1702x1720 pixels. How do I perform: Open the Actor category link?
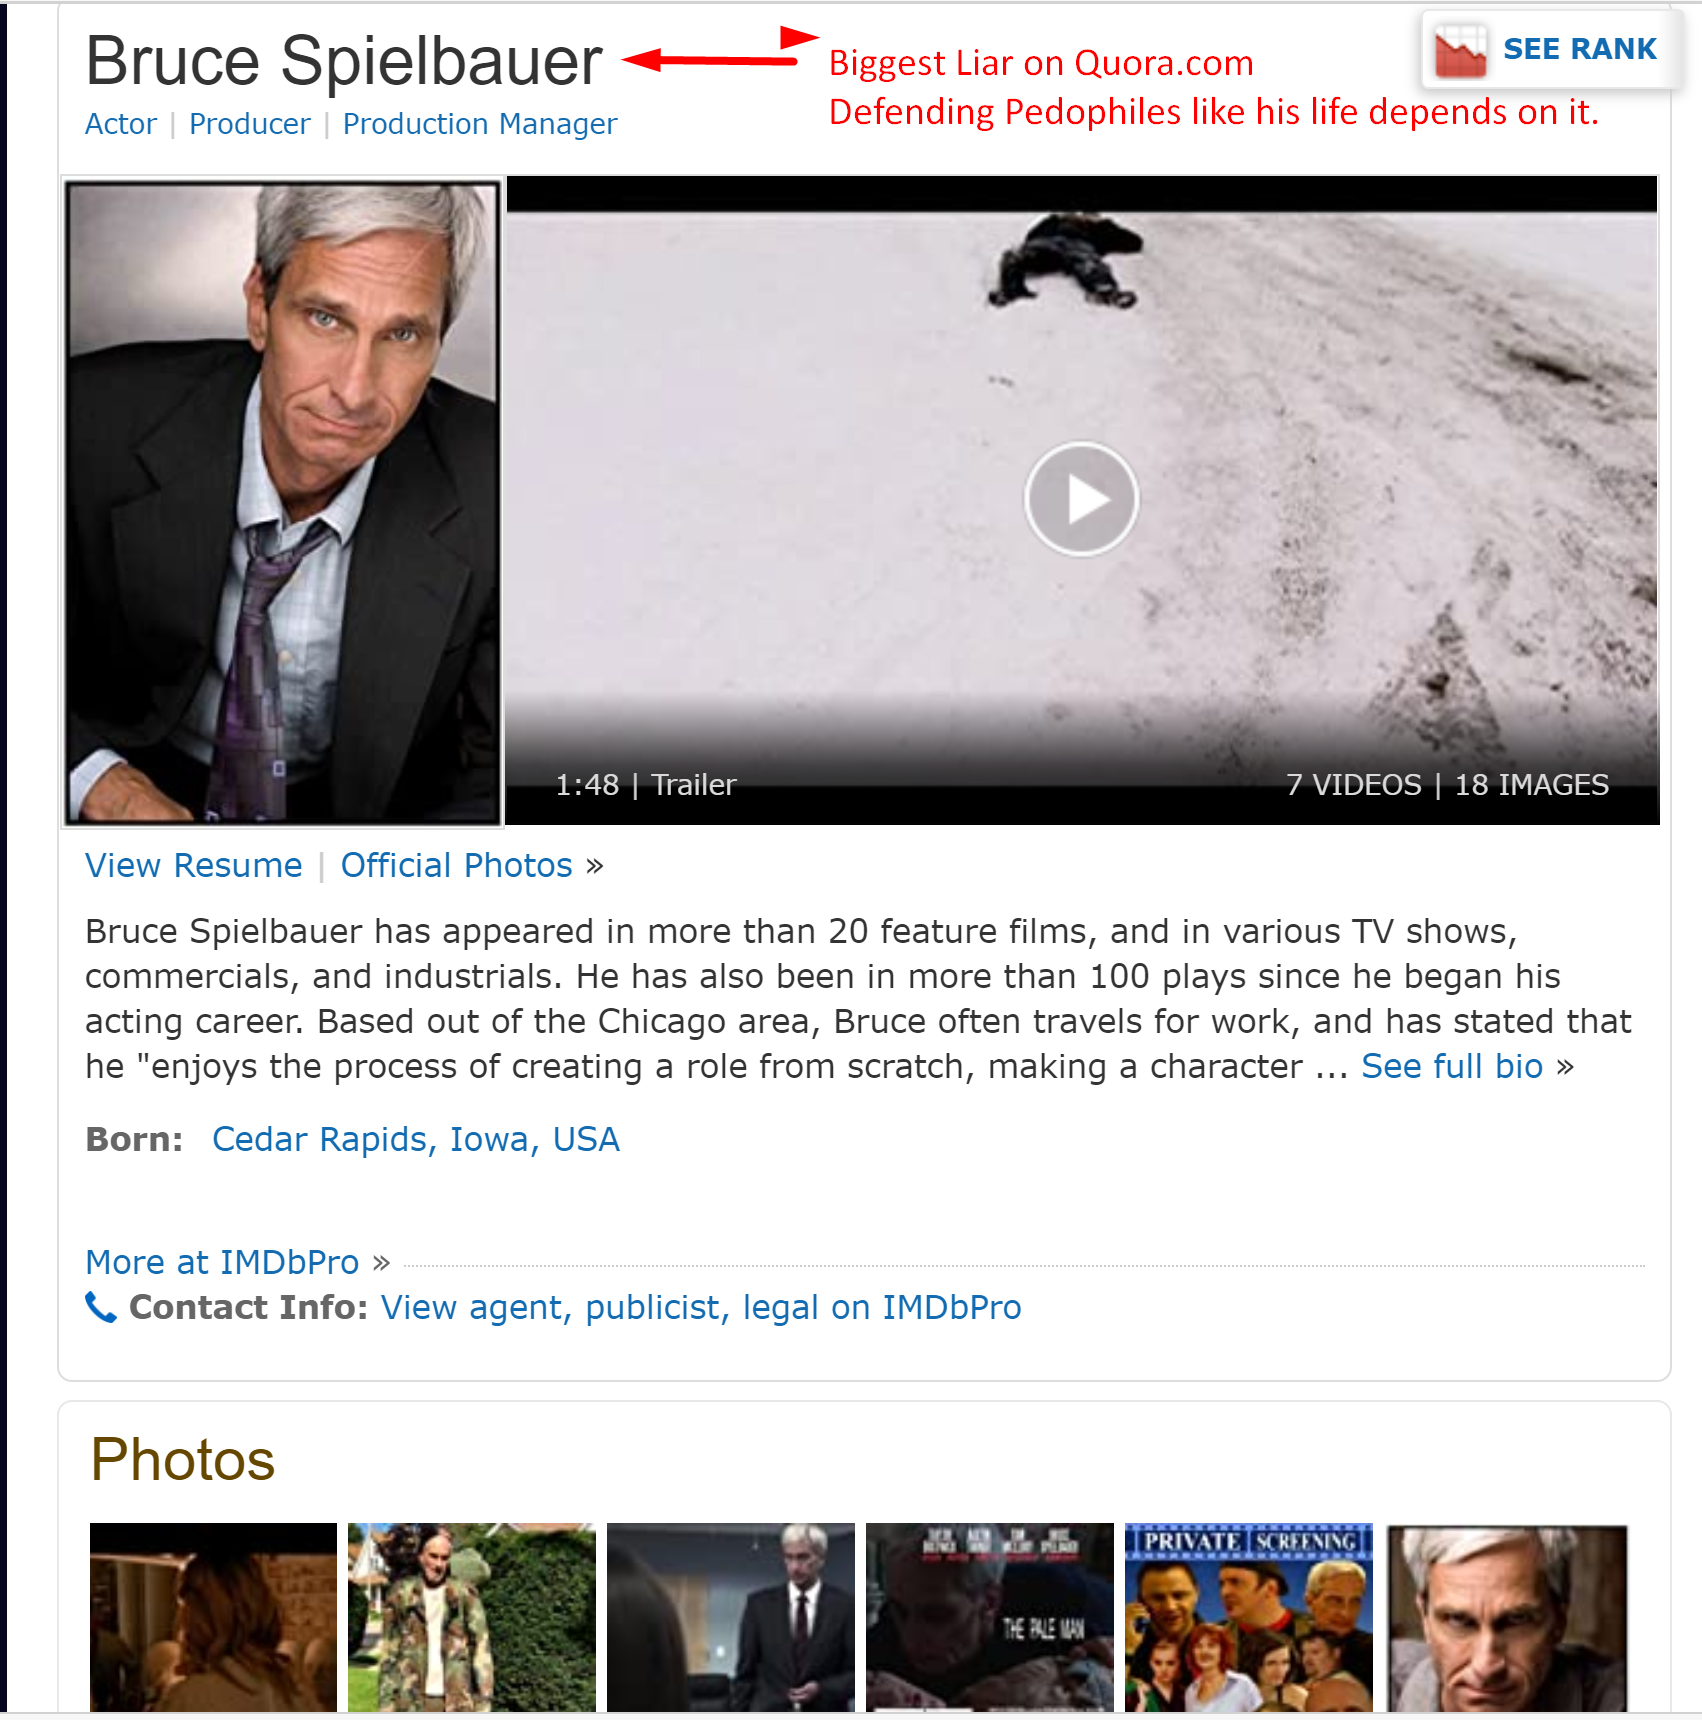click(x=121, y=124)
